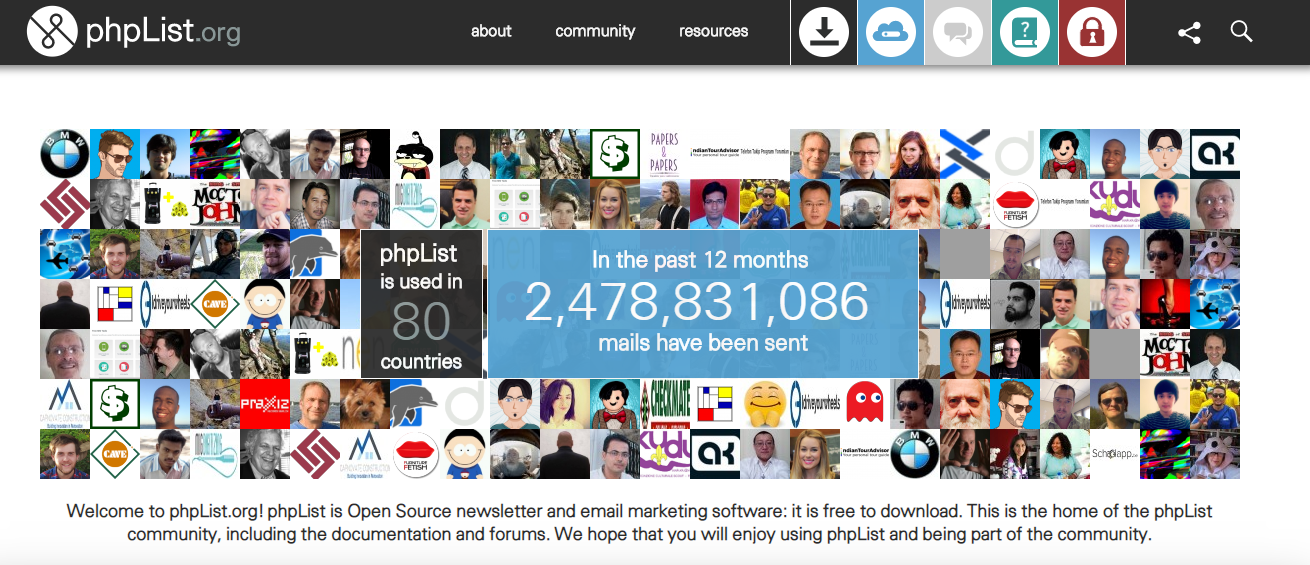Open search with the magnifier icon

coord(1241,31)
